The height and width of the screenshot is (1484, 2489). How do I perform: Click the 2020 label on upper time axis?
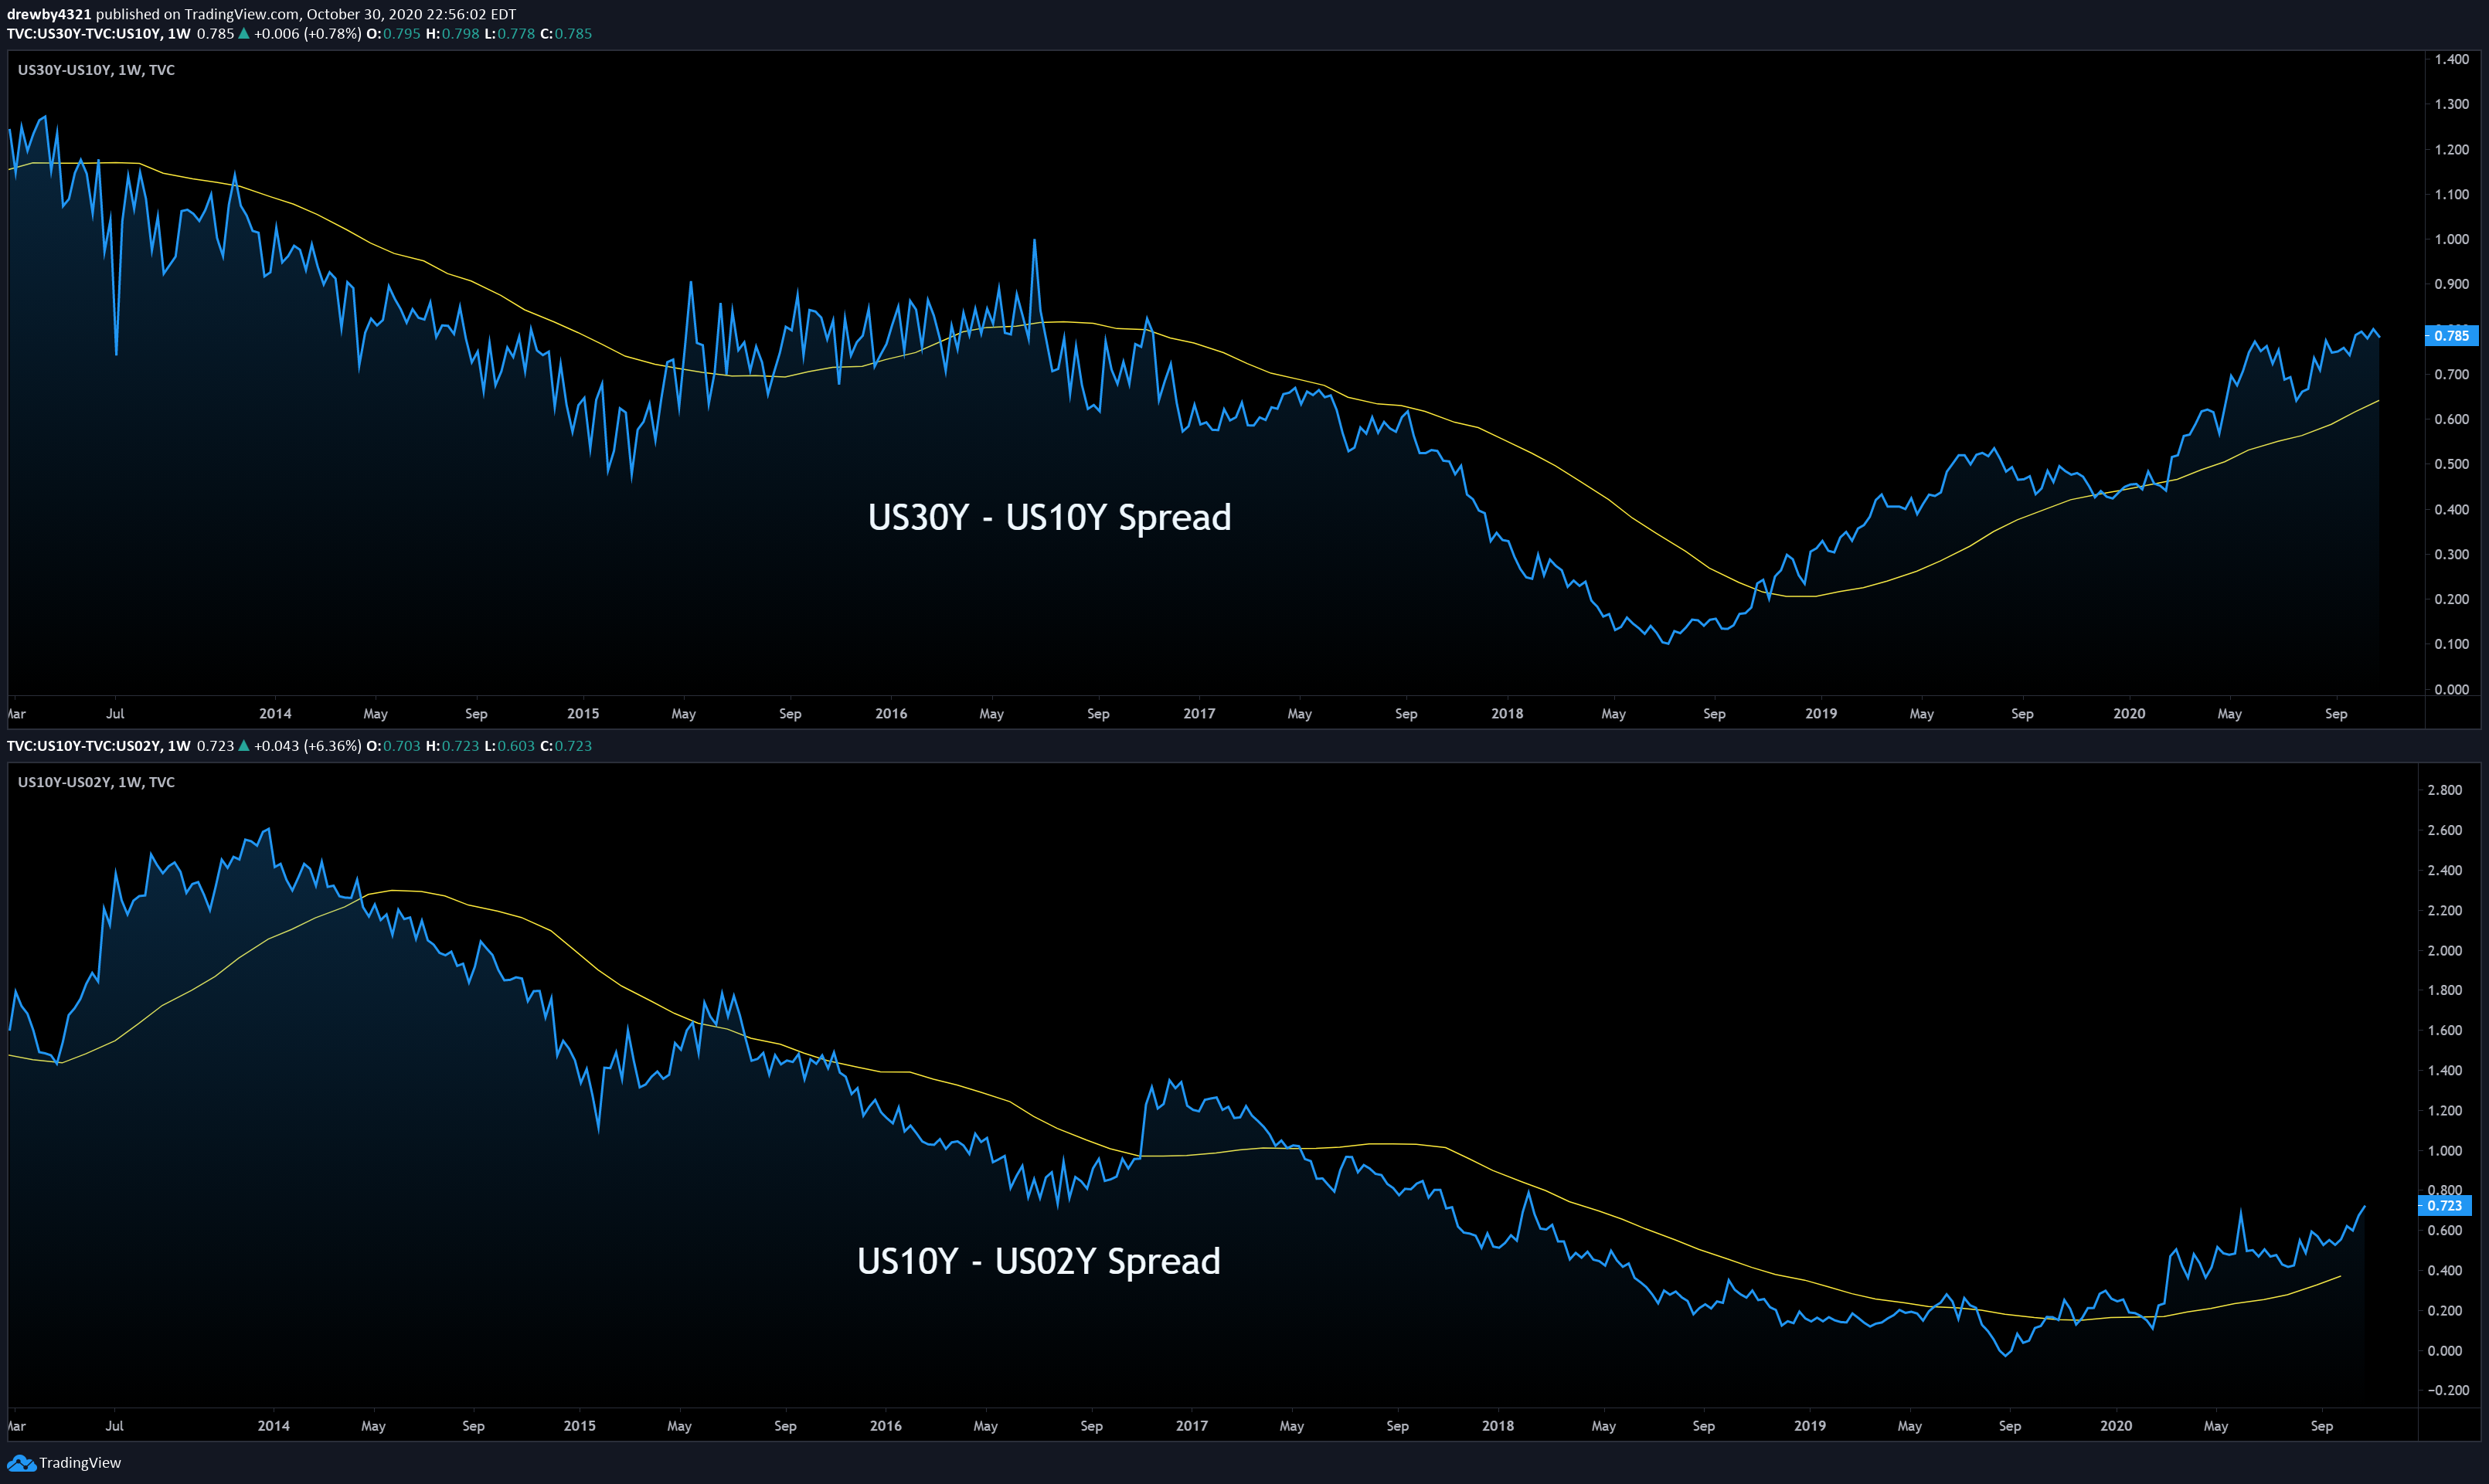click(2129, 714)
